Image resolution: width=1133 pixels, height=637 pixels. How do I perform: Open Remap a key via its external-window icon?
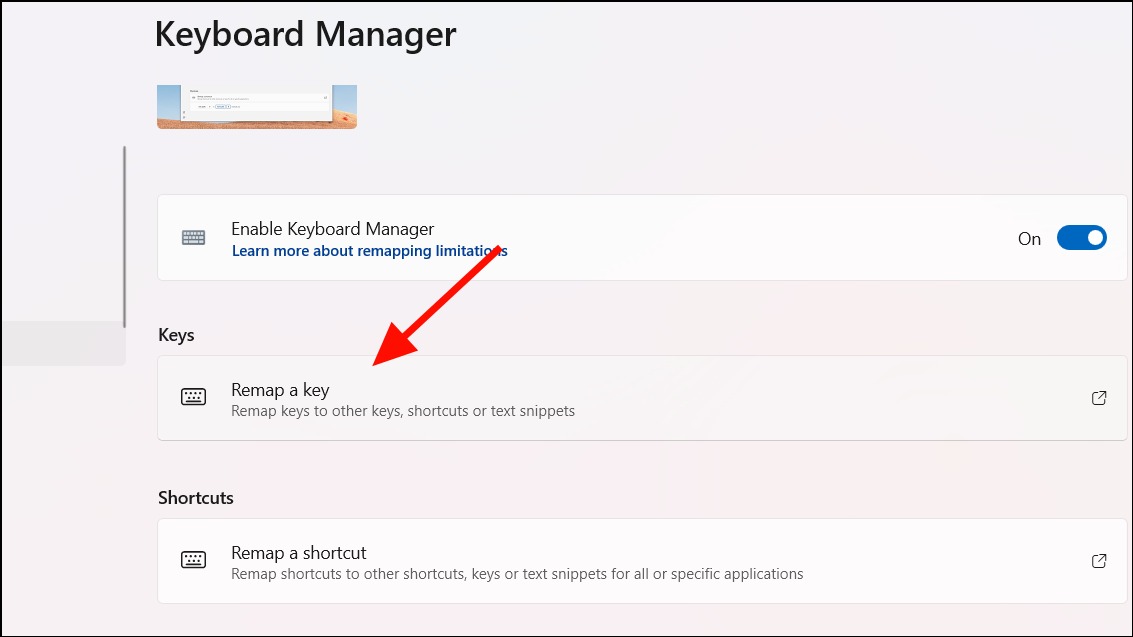tap(1098, 398)
